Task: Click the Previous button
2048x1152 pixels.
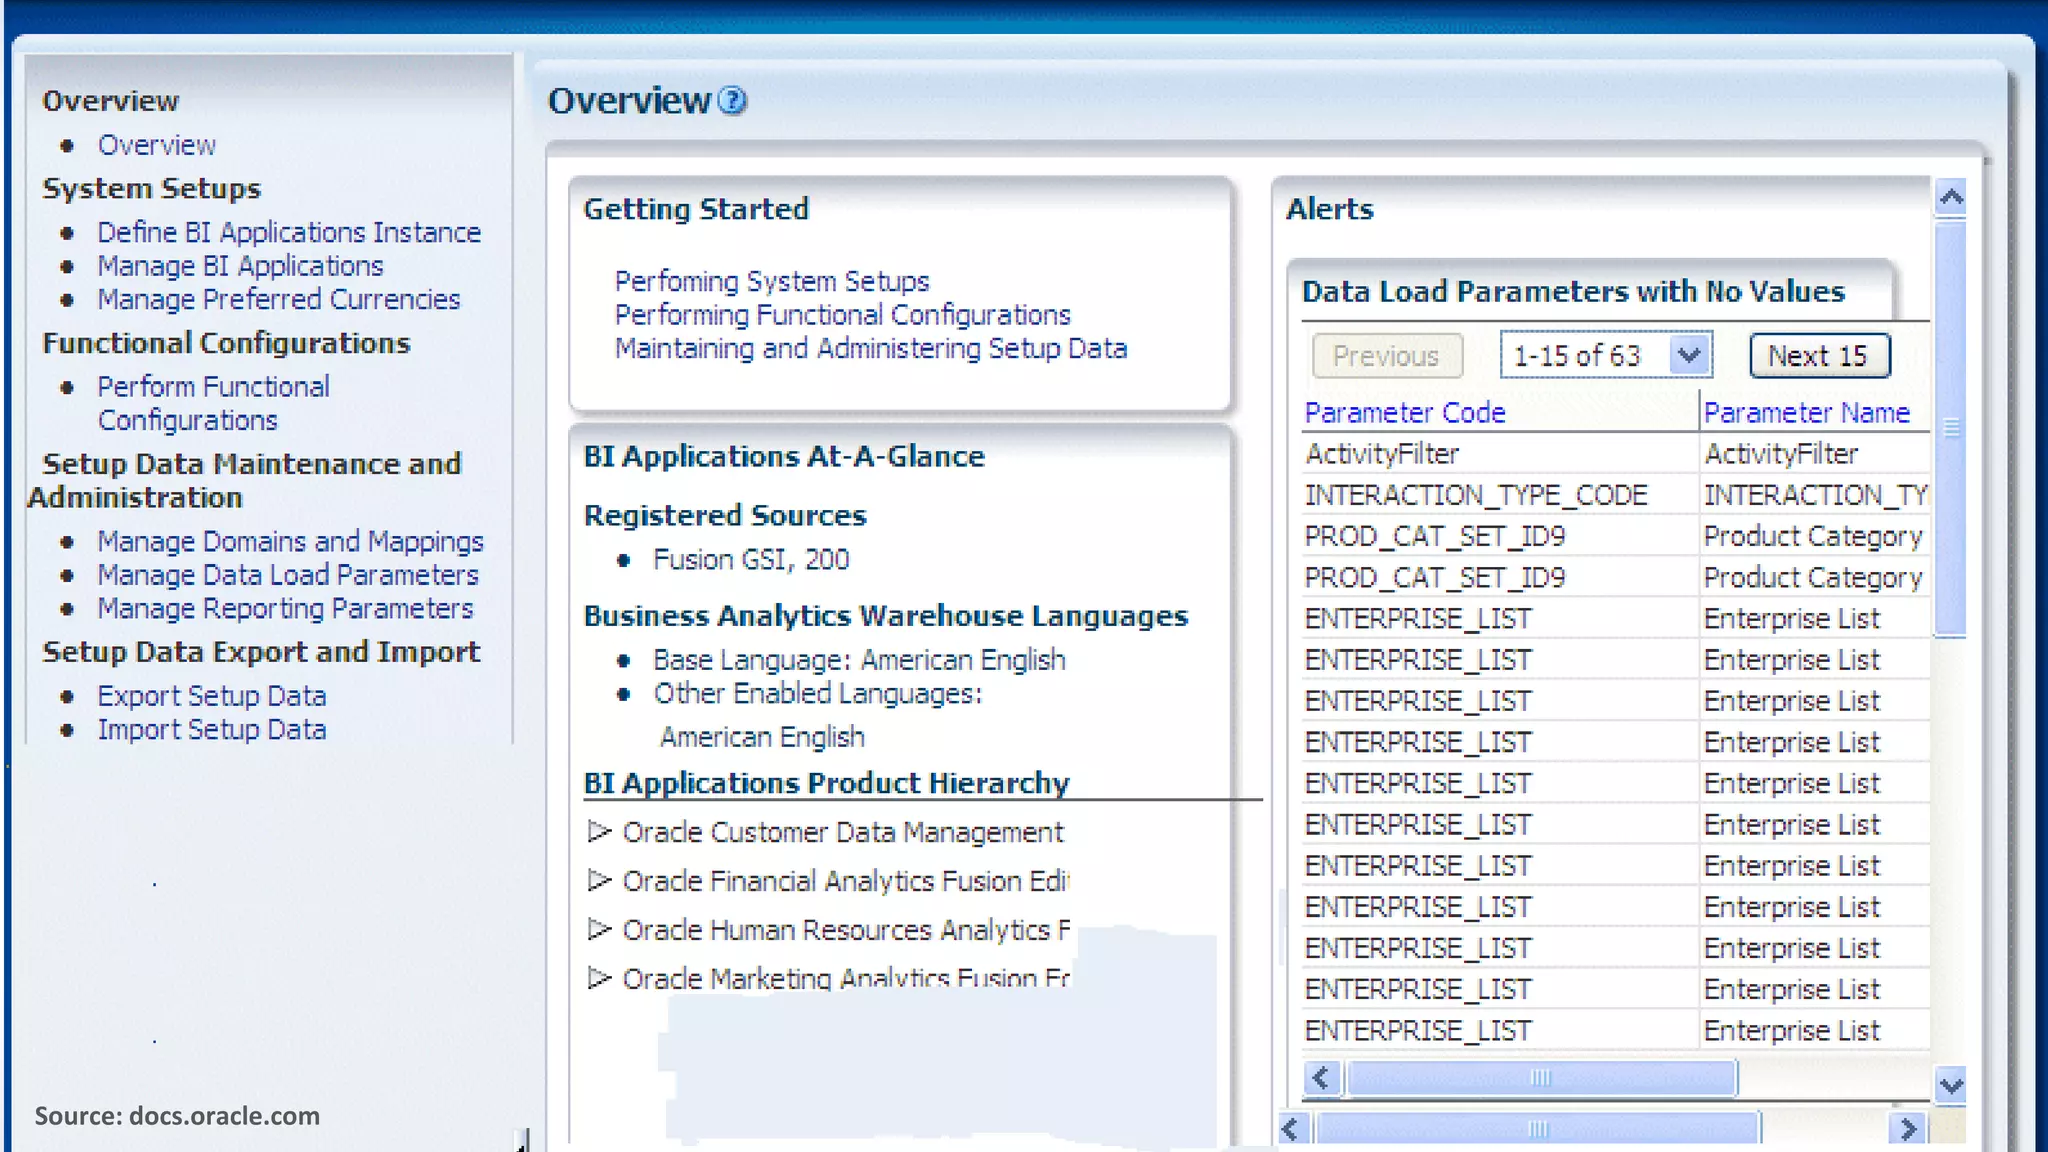Action: pyautogui.click(x=1387, y=355)
